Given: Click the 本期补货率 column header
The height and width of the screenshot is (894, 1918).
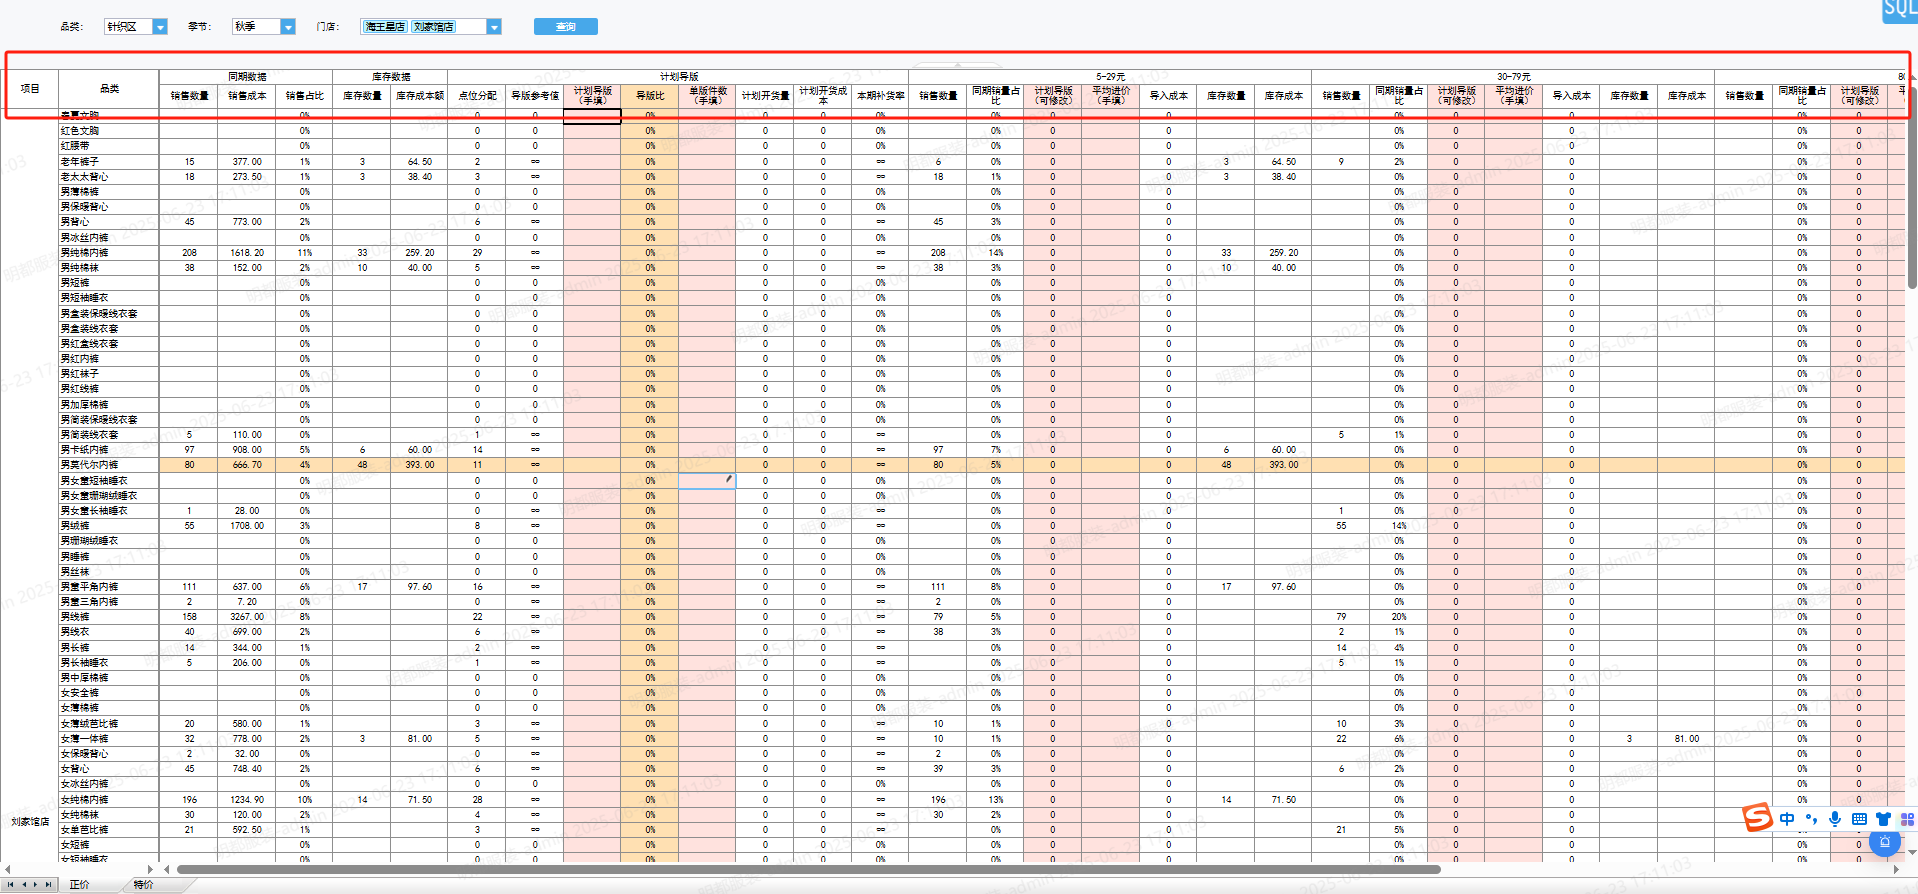Looking at the screenshot, I should point(881,96).
